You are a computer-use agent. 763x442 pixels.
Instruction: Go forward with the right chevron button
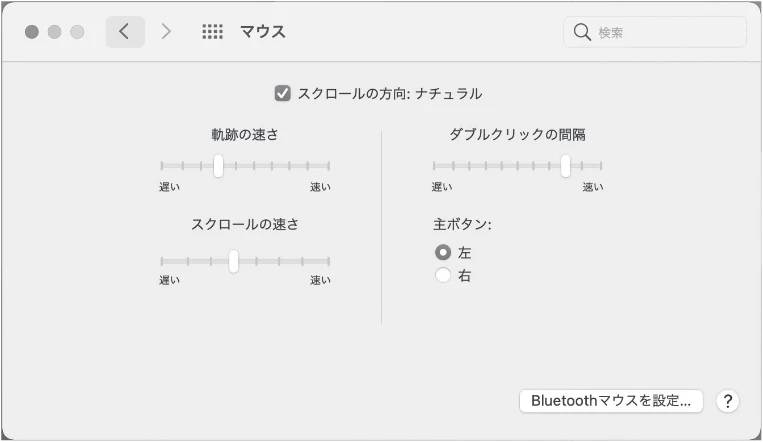point(166,32)
